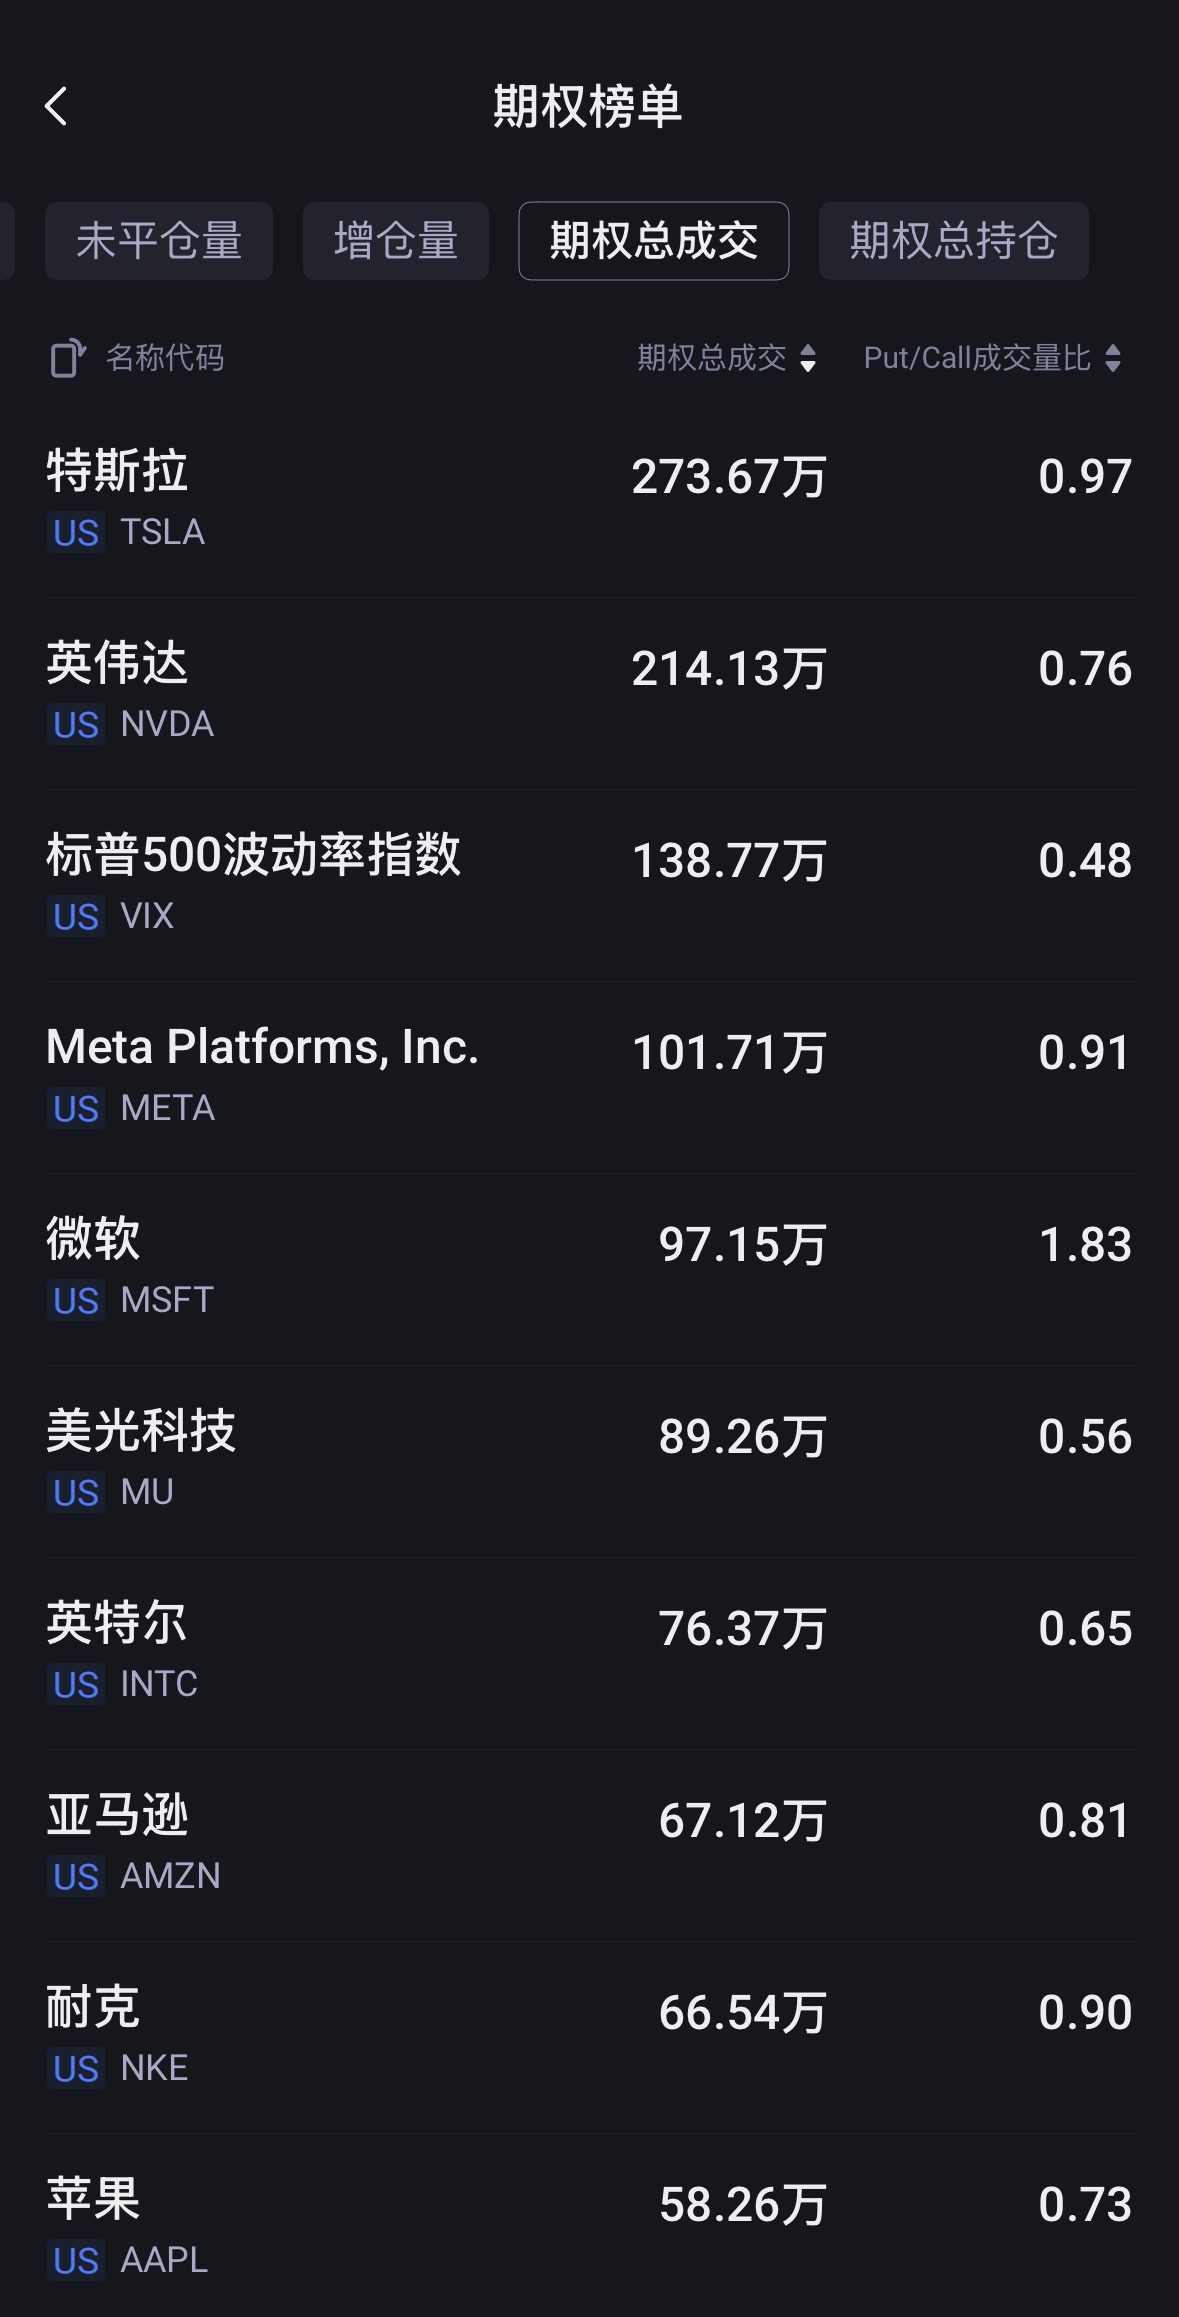The image size is (1179, 2317).
Task: Tap the back arrow icon
Action: (57, 106)
